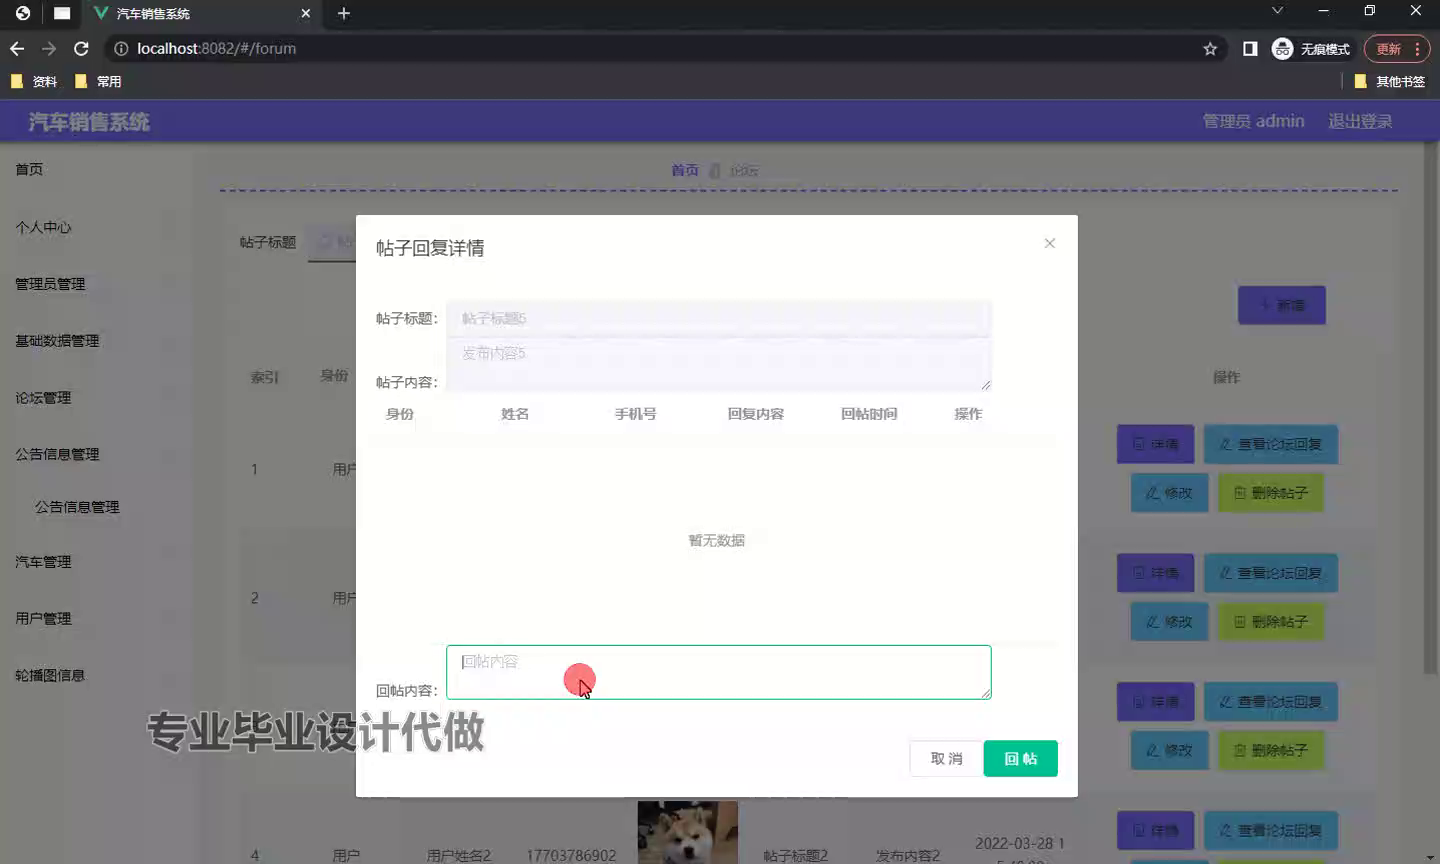
Task: Submit the reply with the green 回帖 button
Action: 1020,758
